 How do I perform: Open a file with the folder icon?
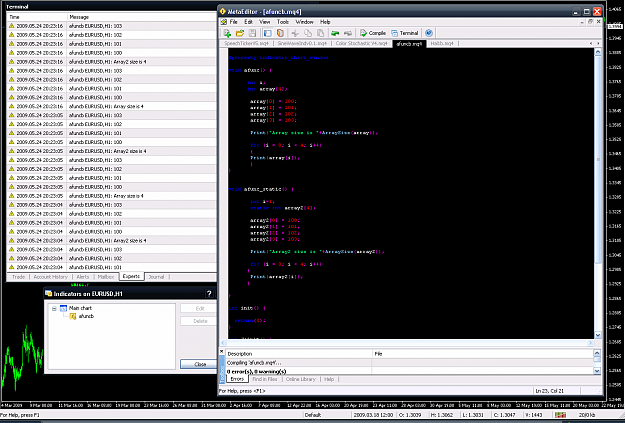pos(240,33)
